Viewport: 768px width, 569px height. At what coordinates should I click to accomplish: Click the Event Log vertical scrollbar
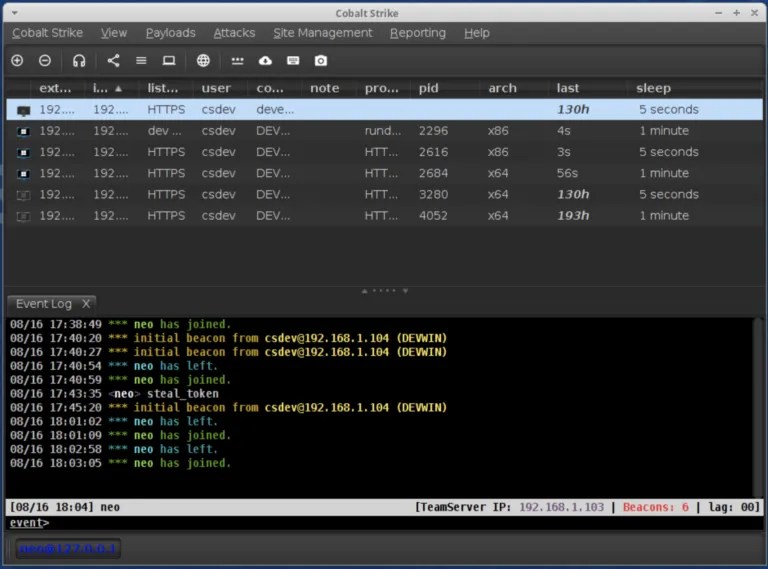coord(758,406)
